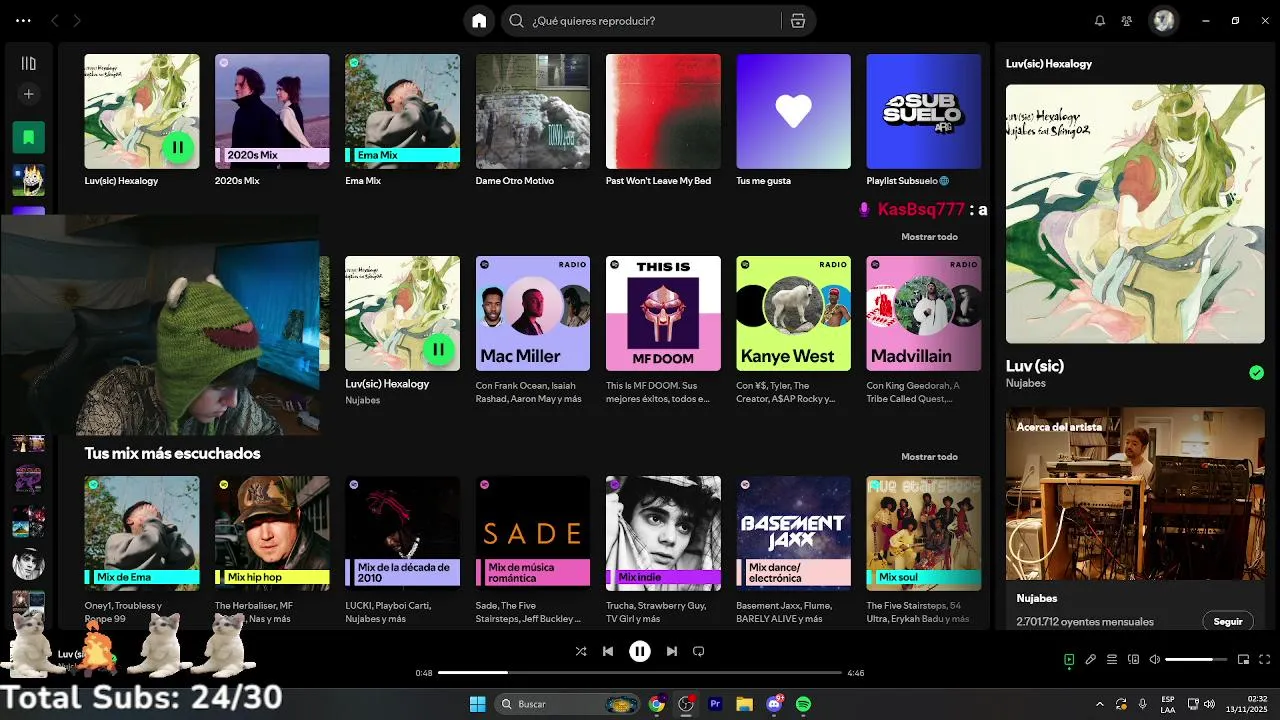
Task: Open the Luv (sic) title in the Now Playing panel
Action: point(1034,366)
